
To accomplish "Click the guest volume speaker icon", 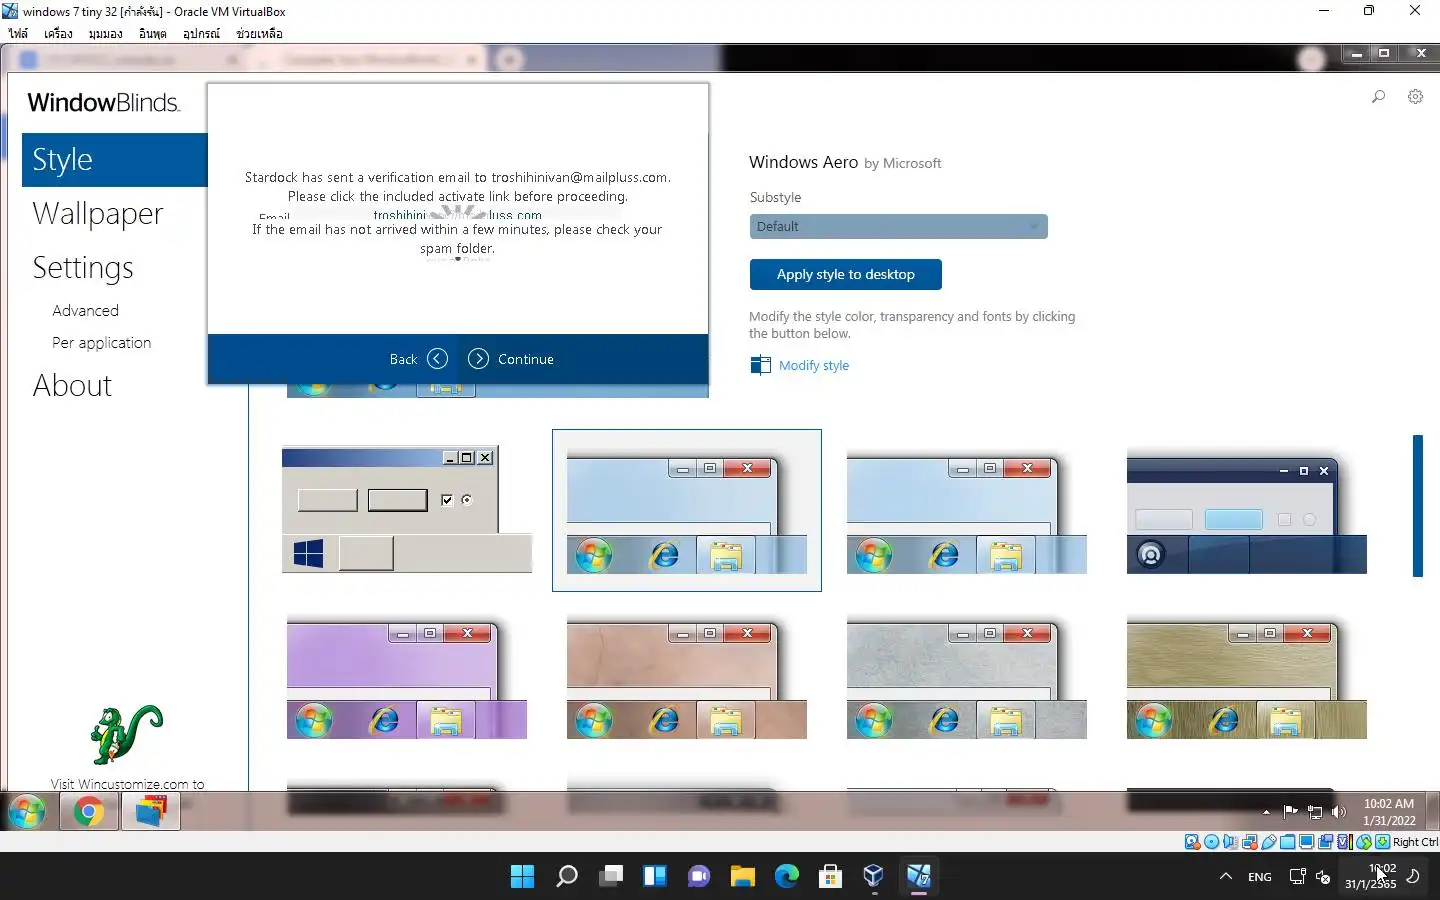I will (x=1339, y=812).
